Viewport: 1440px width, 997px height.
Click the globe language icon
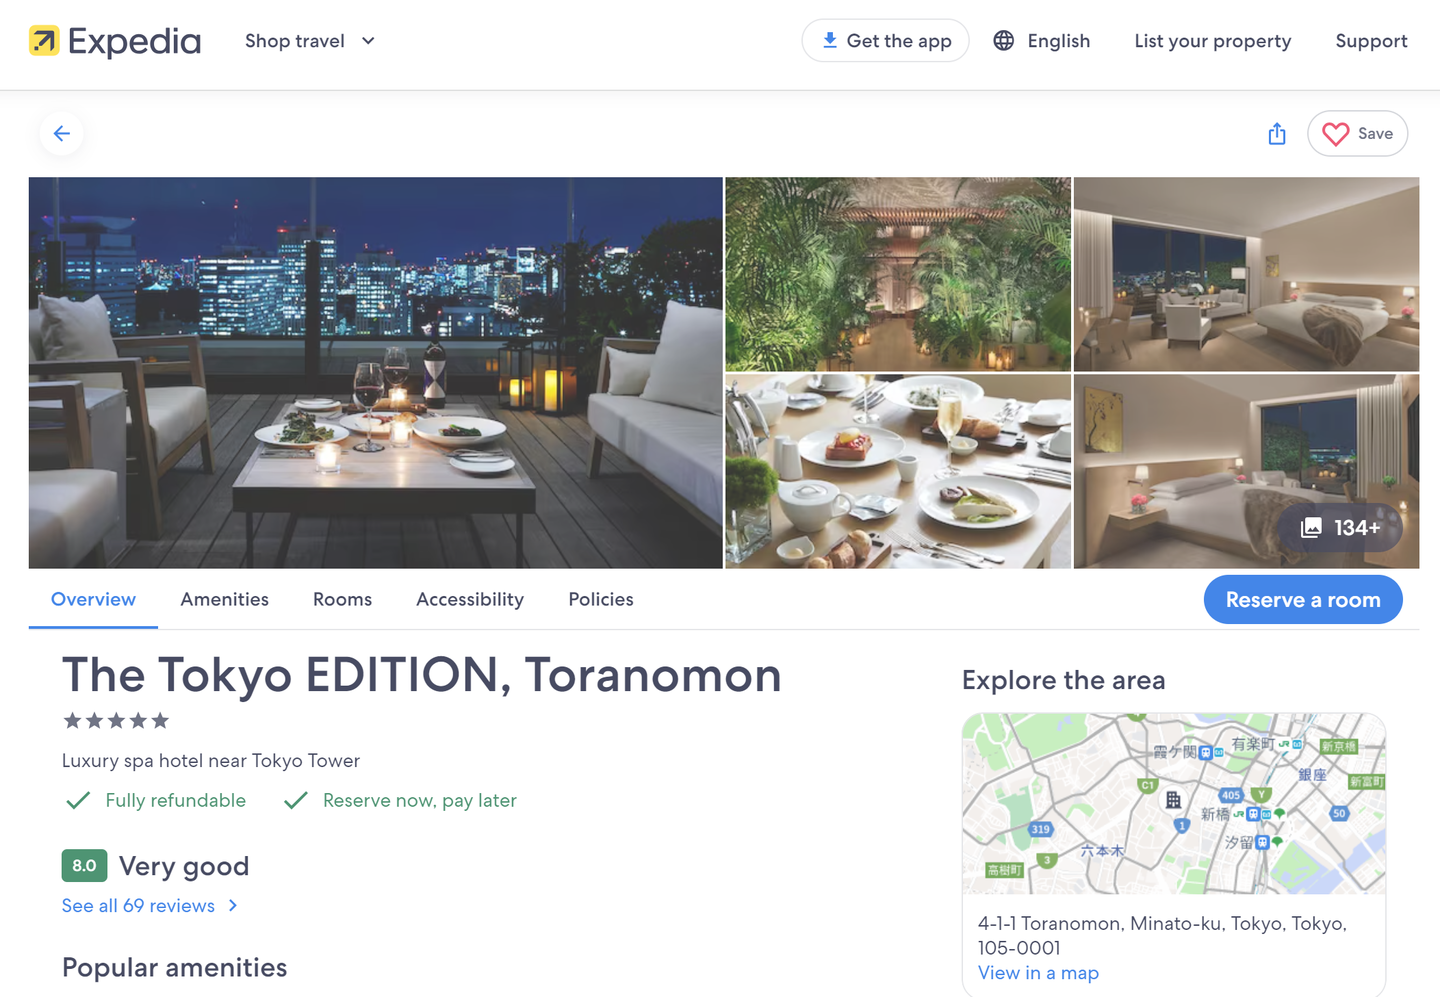(x=1004, y=41)
